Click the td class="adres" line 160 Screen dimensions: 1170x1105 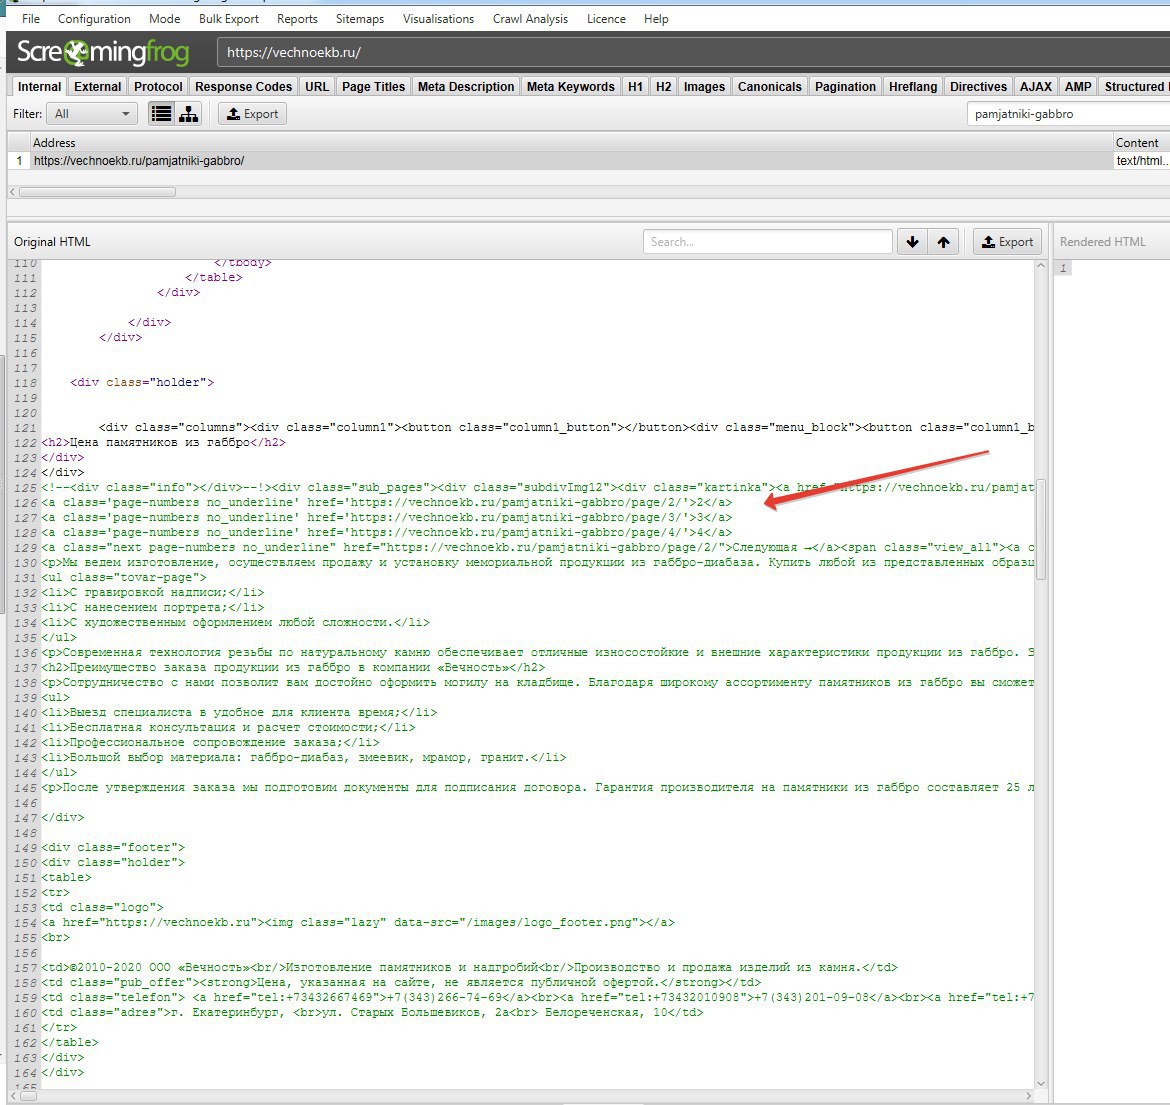click(372, 1012)
